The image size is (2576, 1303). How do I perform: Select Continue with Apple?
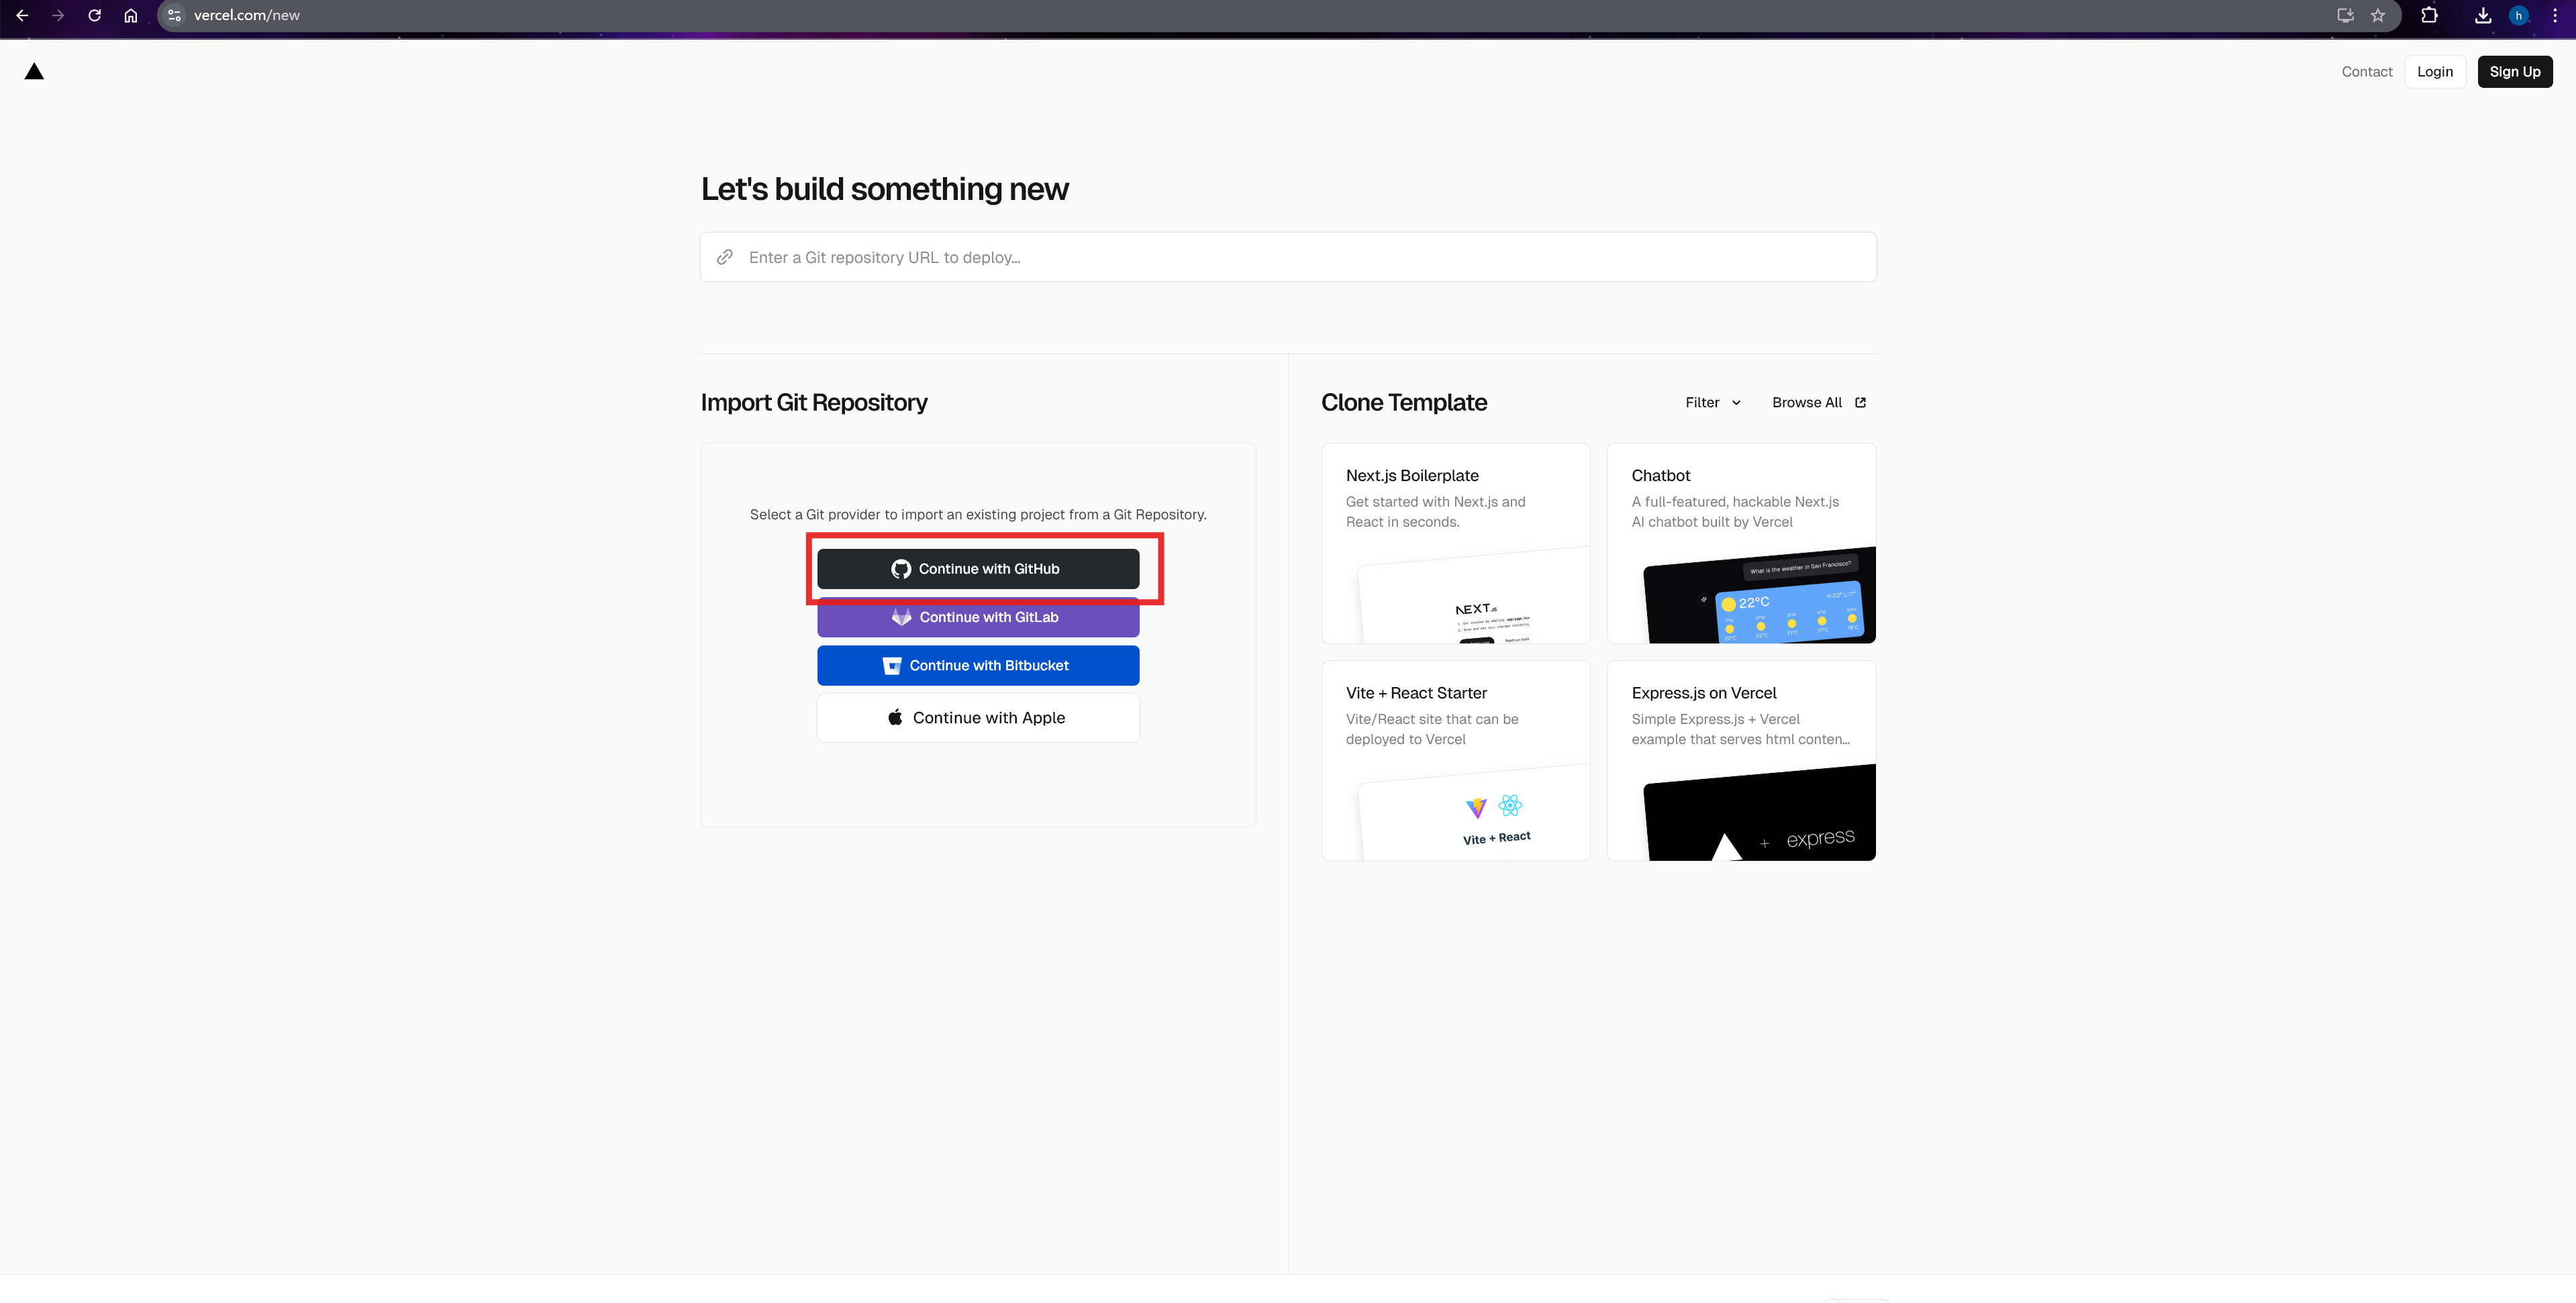click(x=977, y=718)
